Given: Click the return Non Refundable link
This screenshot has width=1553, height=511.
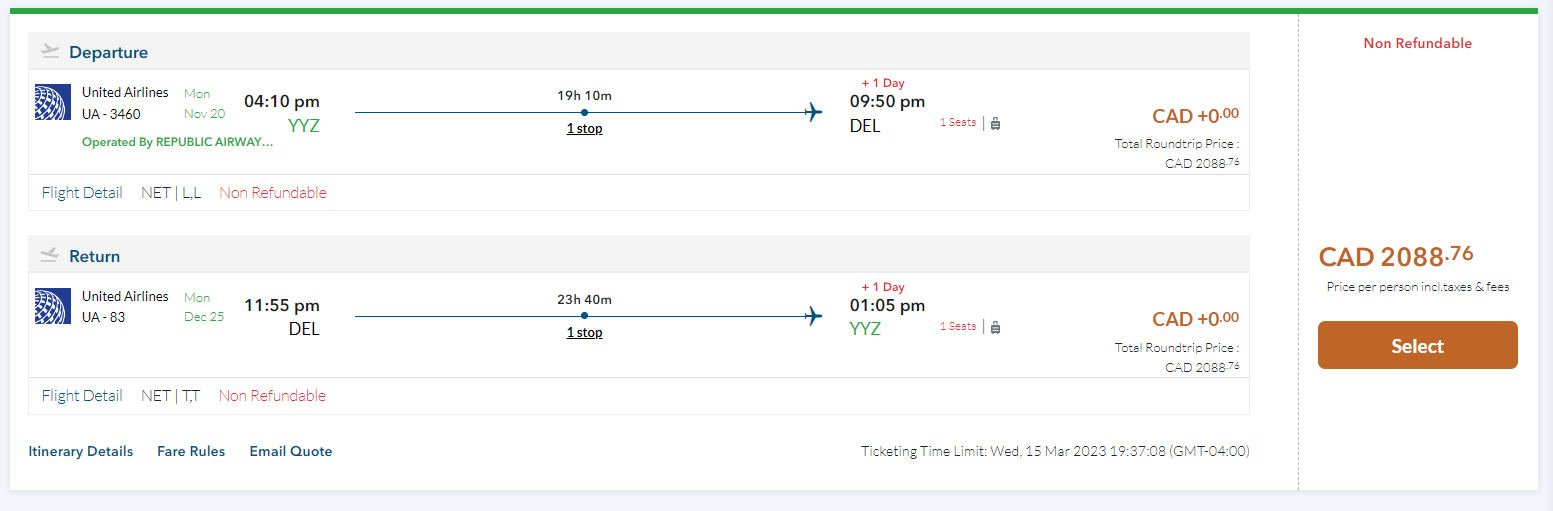Looking at the screenshot, I should pos(272,396).
